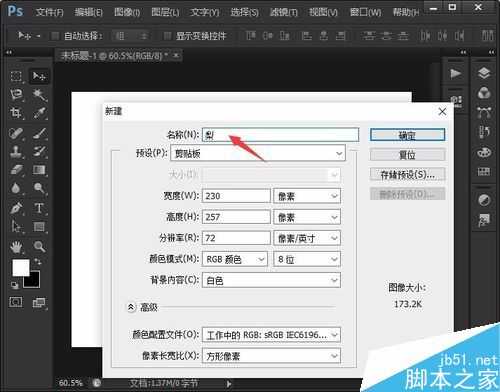Select the Path Selection tool
The image size is (500, 392).
pos(16,227)
